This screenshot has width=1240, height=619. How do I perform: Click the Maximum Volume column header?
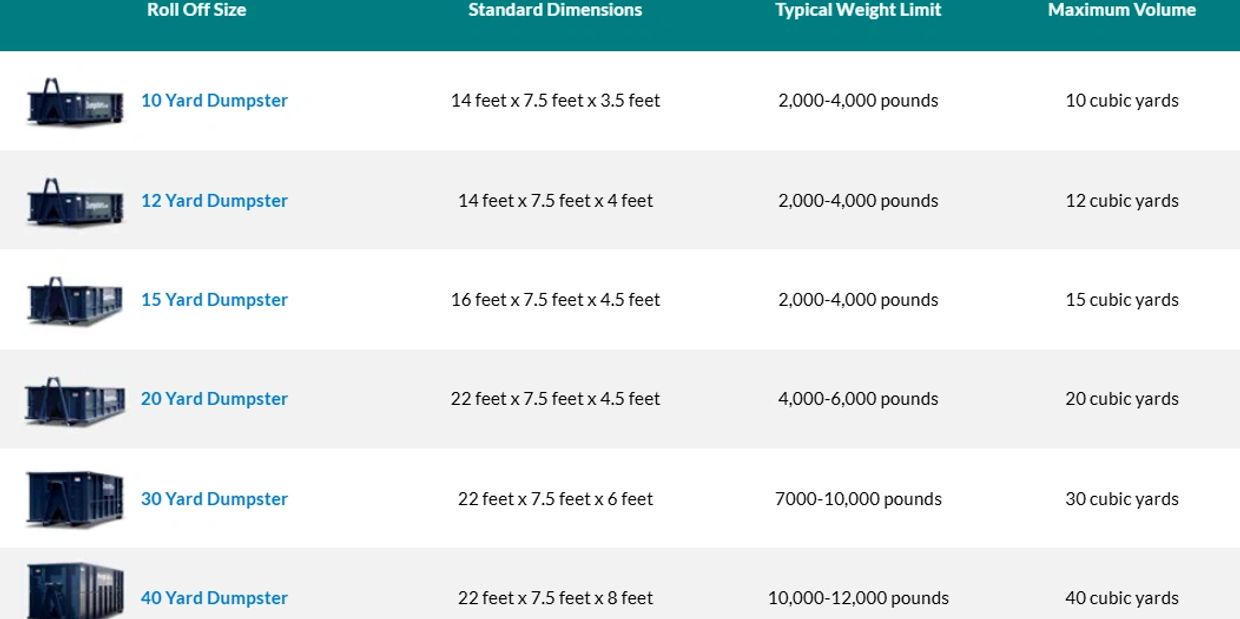(x=1122, y=10)
